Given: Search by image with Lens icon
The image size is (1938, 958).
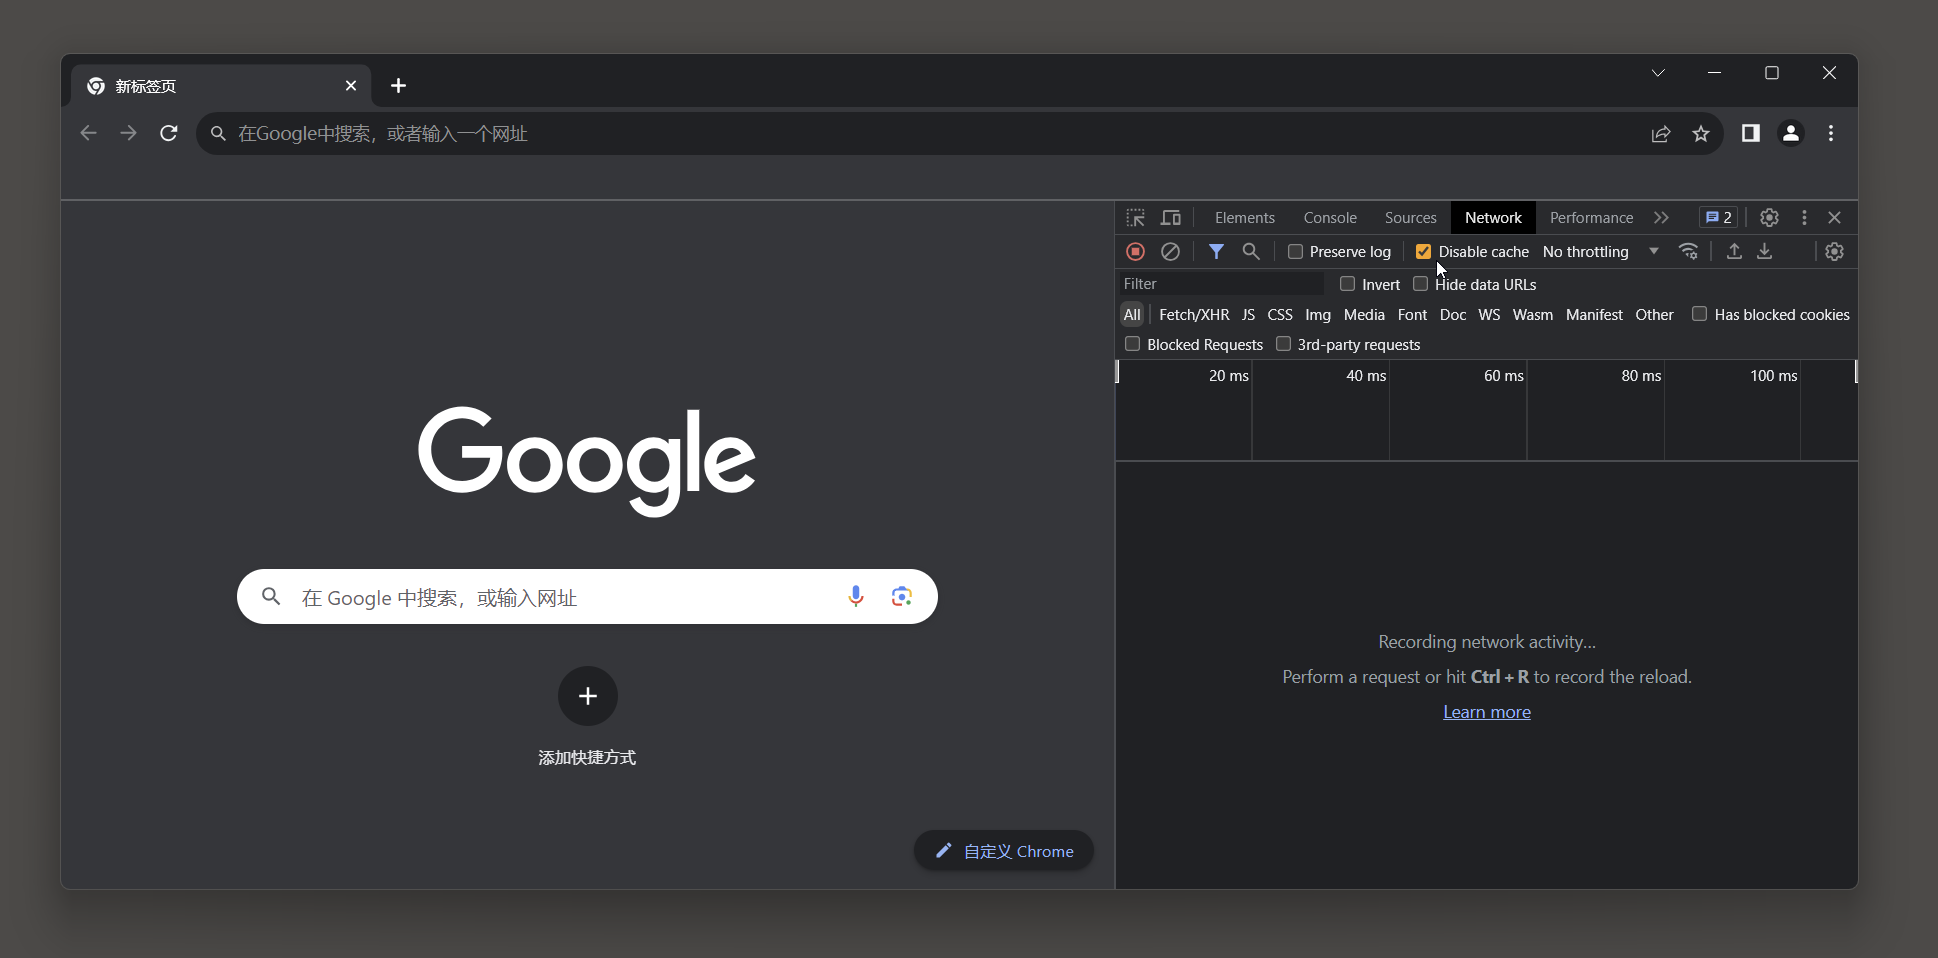Looking at the screenshot, I should pyautogui.click(x=902, y=596).
